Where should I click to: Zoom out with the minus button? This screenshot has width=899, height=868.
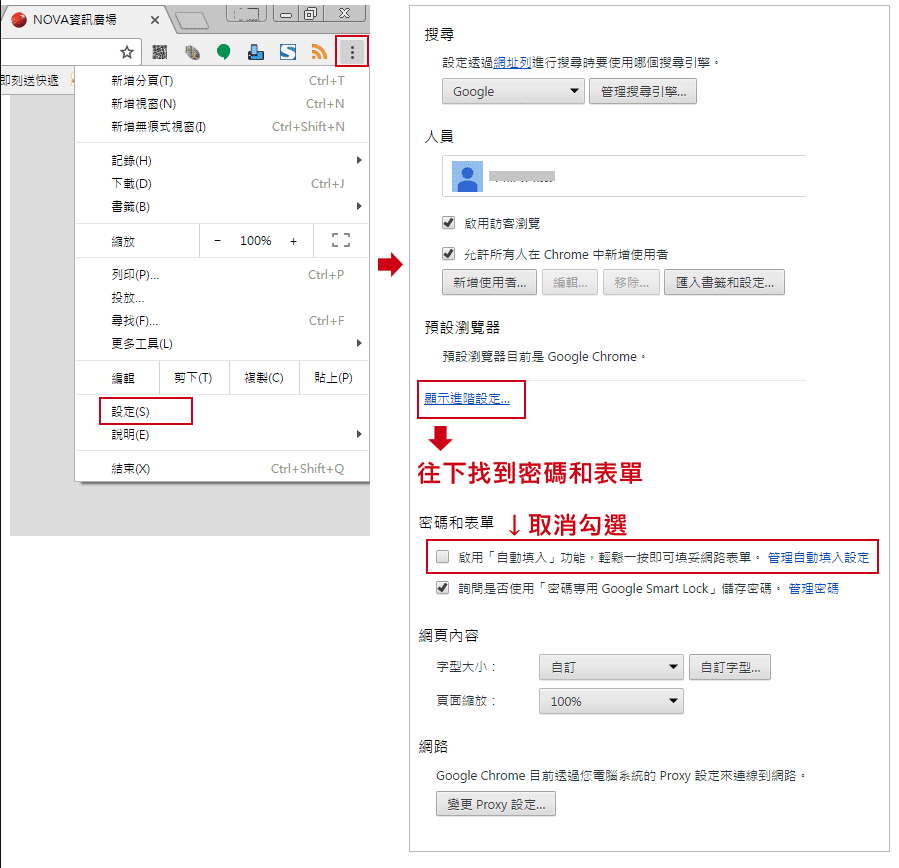click(x=217, y=241)
